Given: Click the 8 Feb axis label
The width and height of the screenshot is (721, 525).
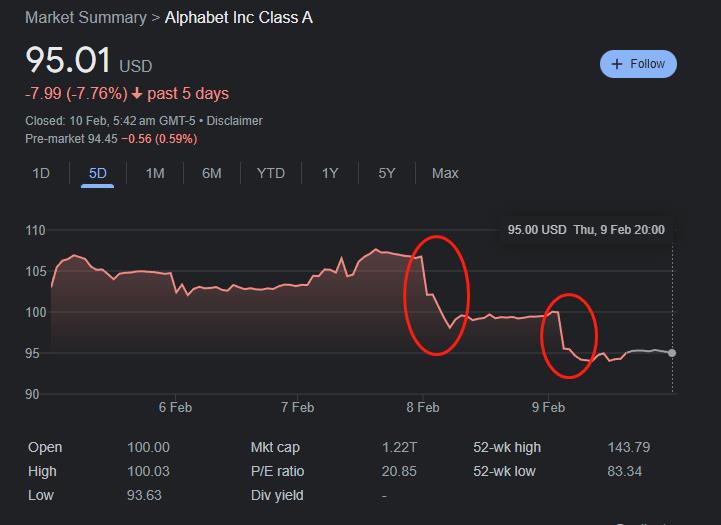Looking at the screenshot, I should point(423,407).
